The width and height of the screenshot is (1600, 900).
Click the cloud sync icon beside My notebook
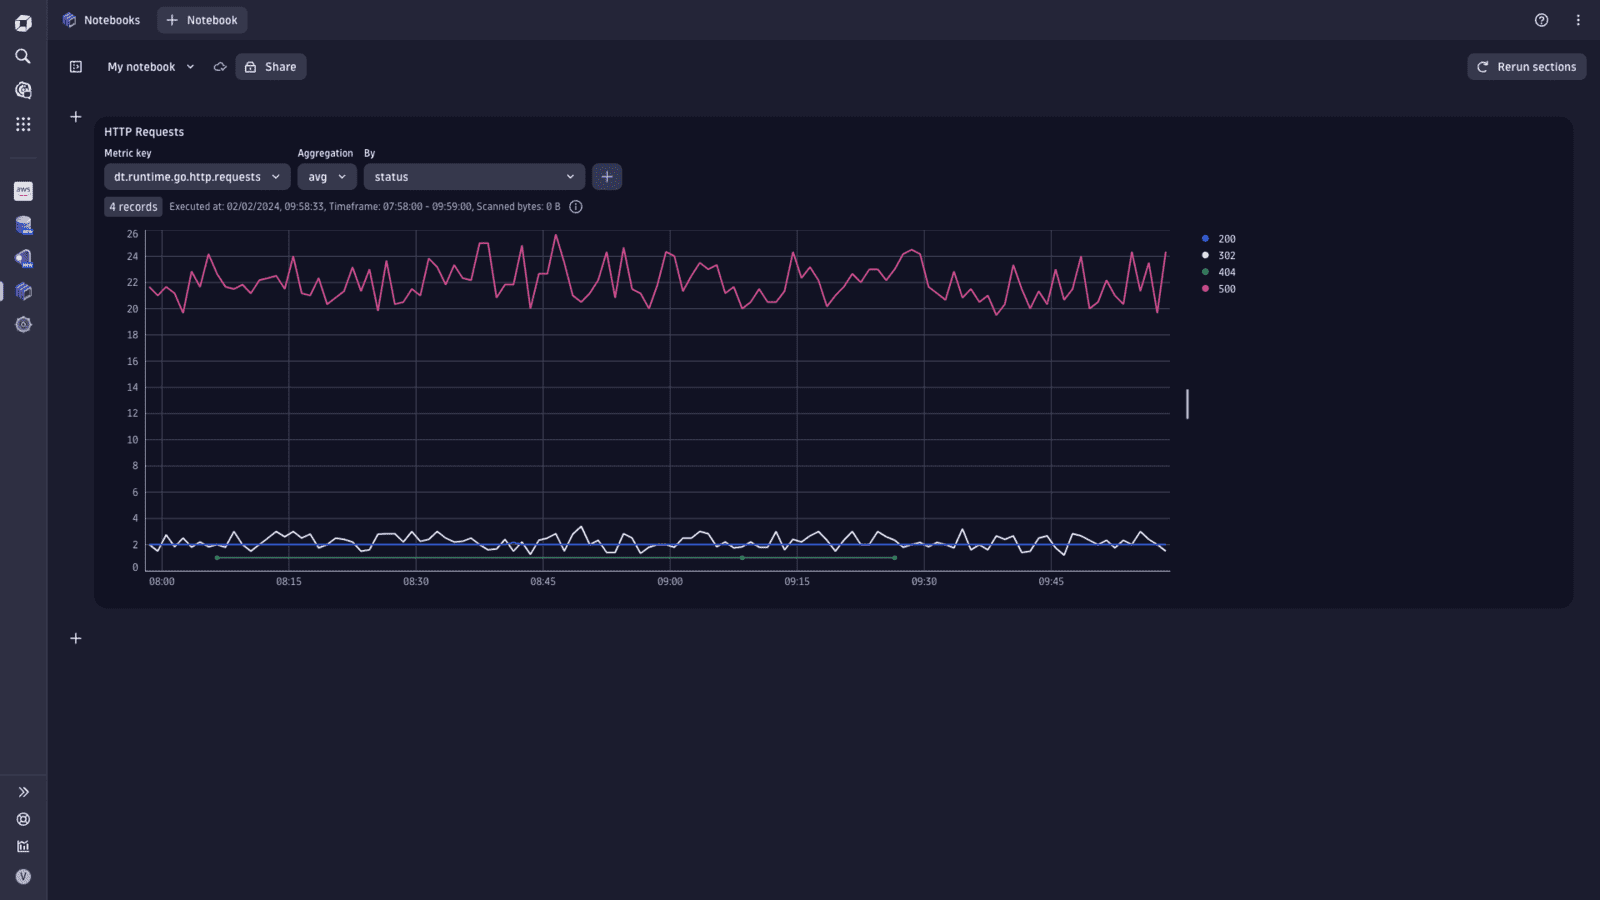tap(219, 66)
